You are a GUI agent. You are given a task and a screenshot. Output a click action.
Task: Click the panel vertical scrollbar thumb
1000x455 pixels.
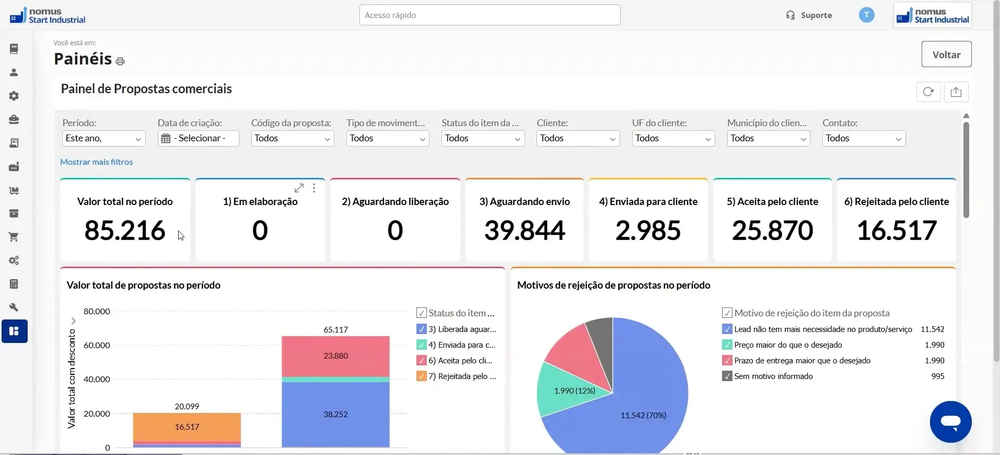[x=966, y=170]
